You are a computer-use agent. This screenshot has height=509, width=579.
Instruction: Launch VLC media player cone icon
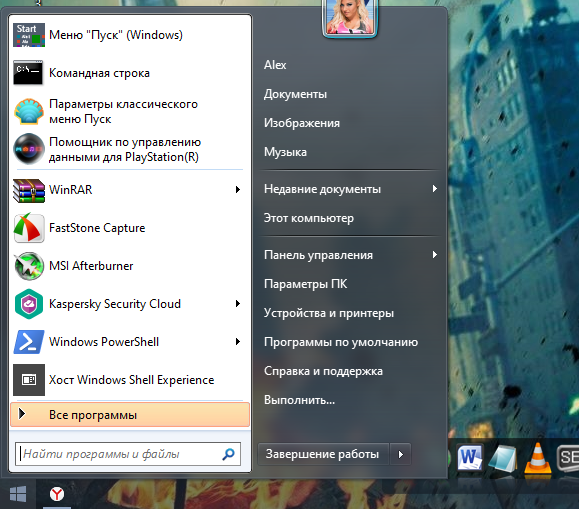coord(538,458)
